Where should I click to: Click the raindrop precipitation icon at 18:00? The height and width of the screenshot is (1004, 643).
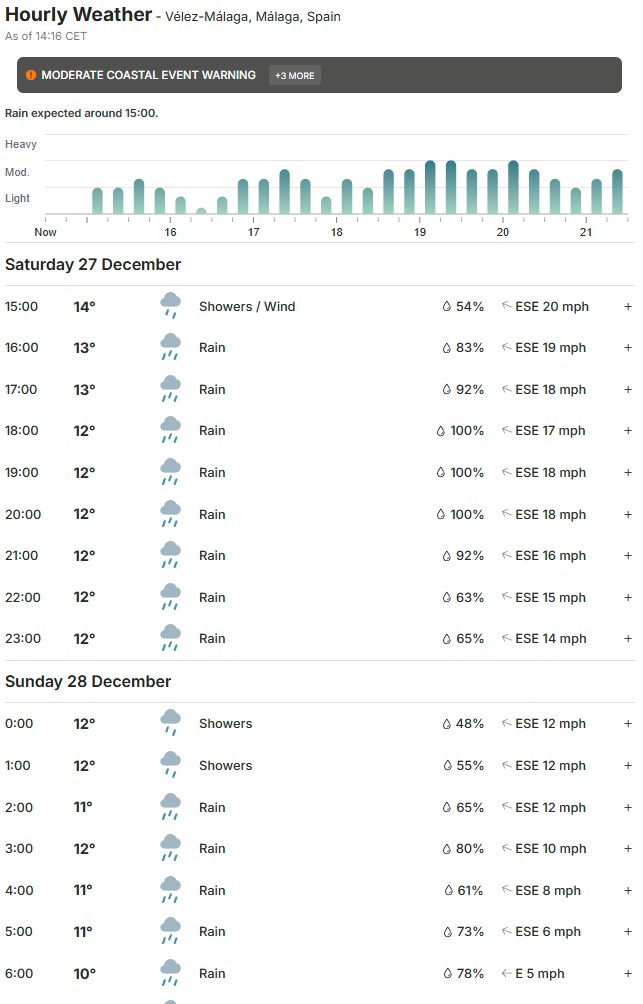pos(440,431)
